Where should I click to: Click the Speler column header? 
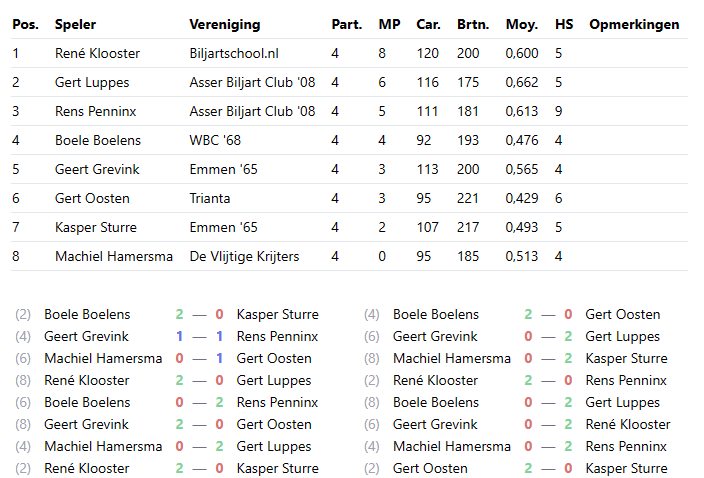[x=76, y=24]
